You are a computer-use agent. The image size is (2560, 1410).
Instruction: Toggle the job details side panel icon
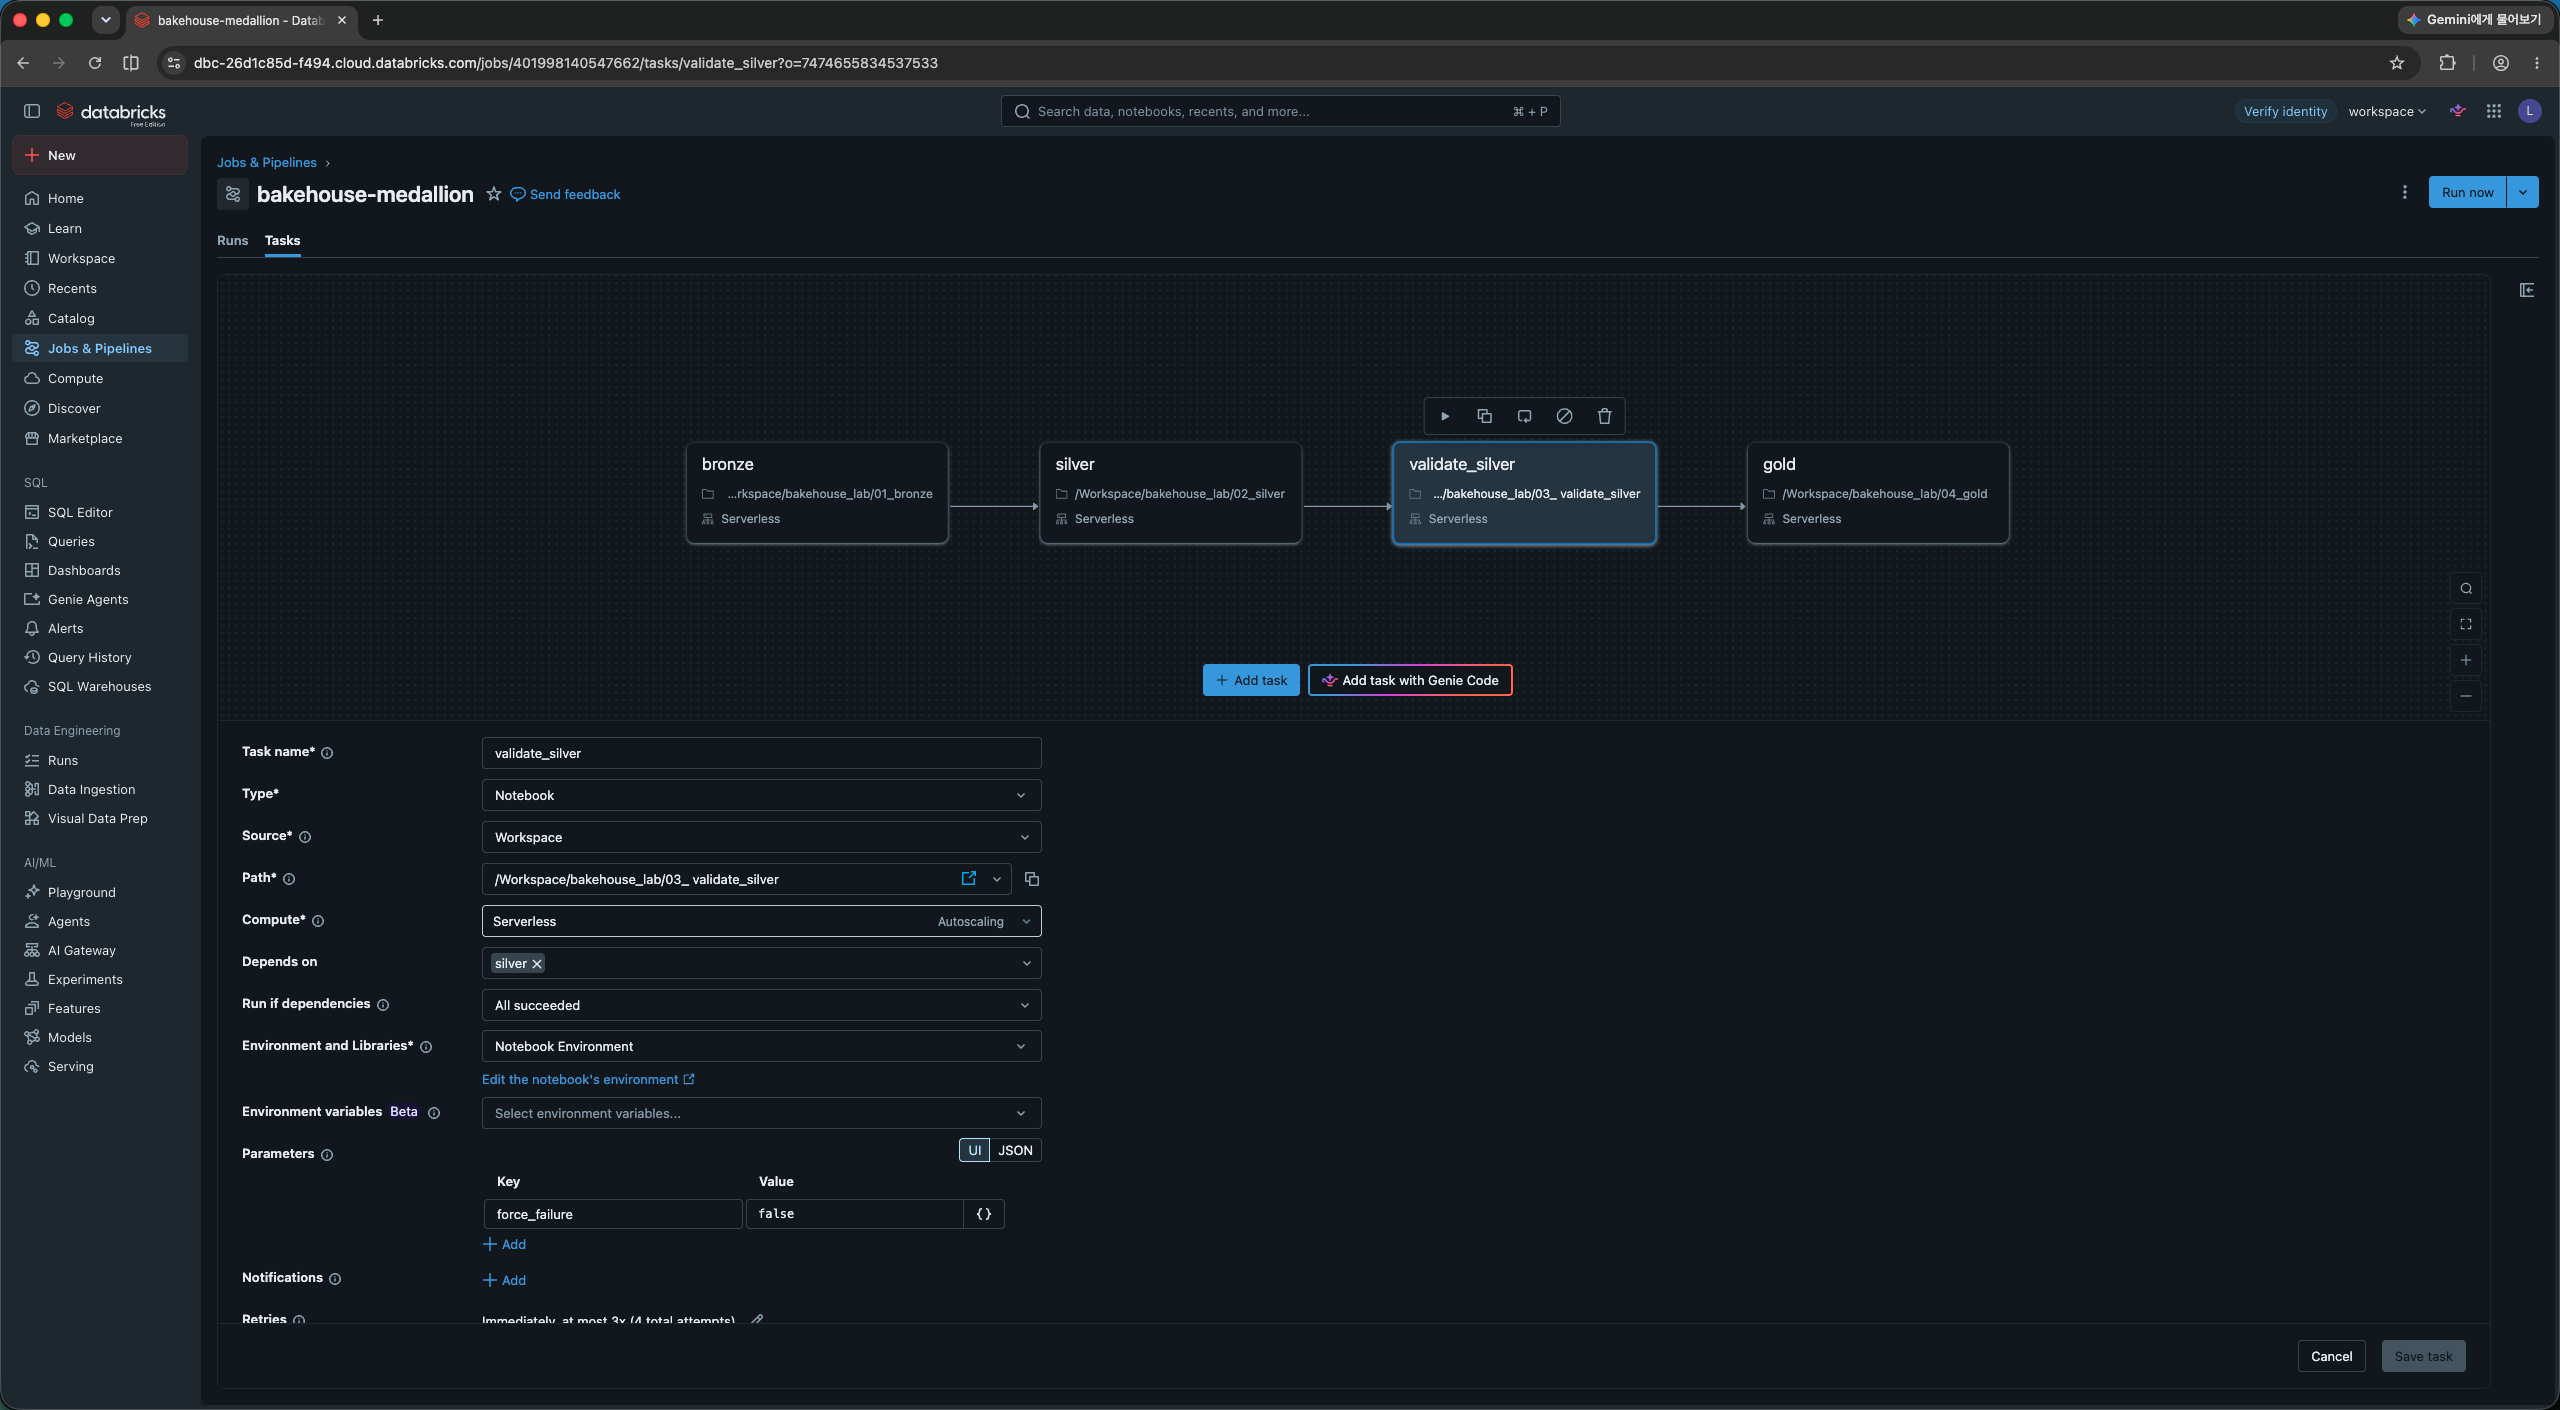2527,290
